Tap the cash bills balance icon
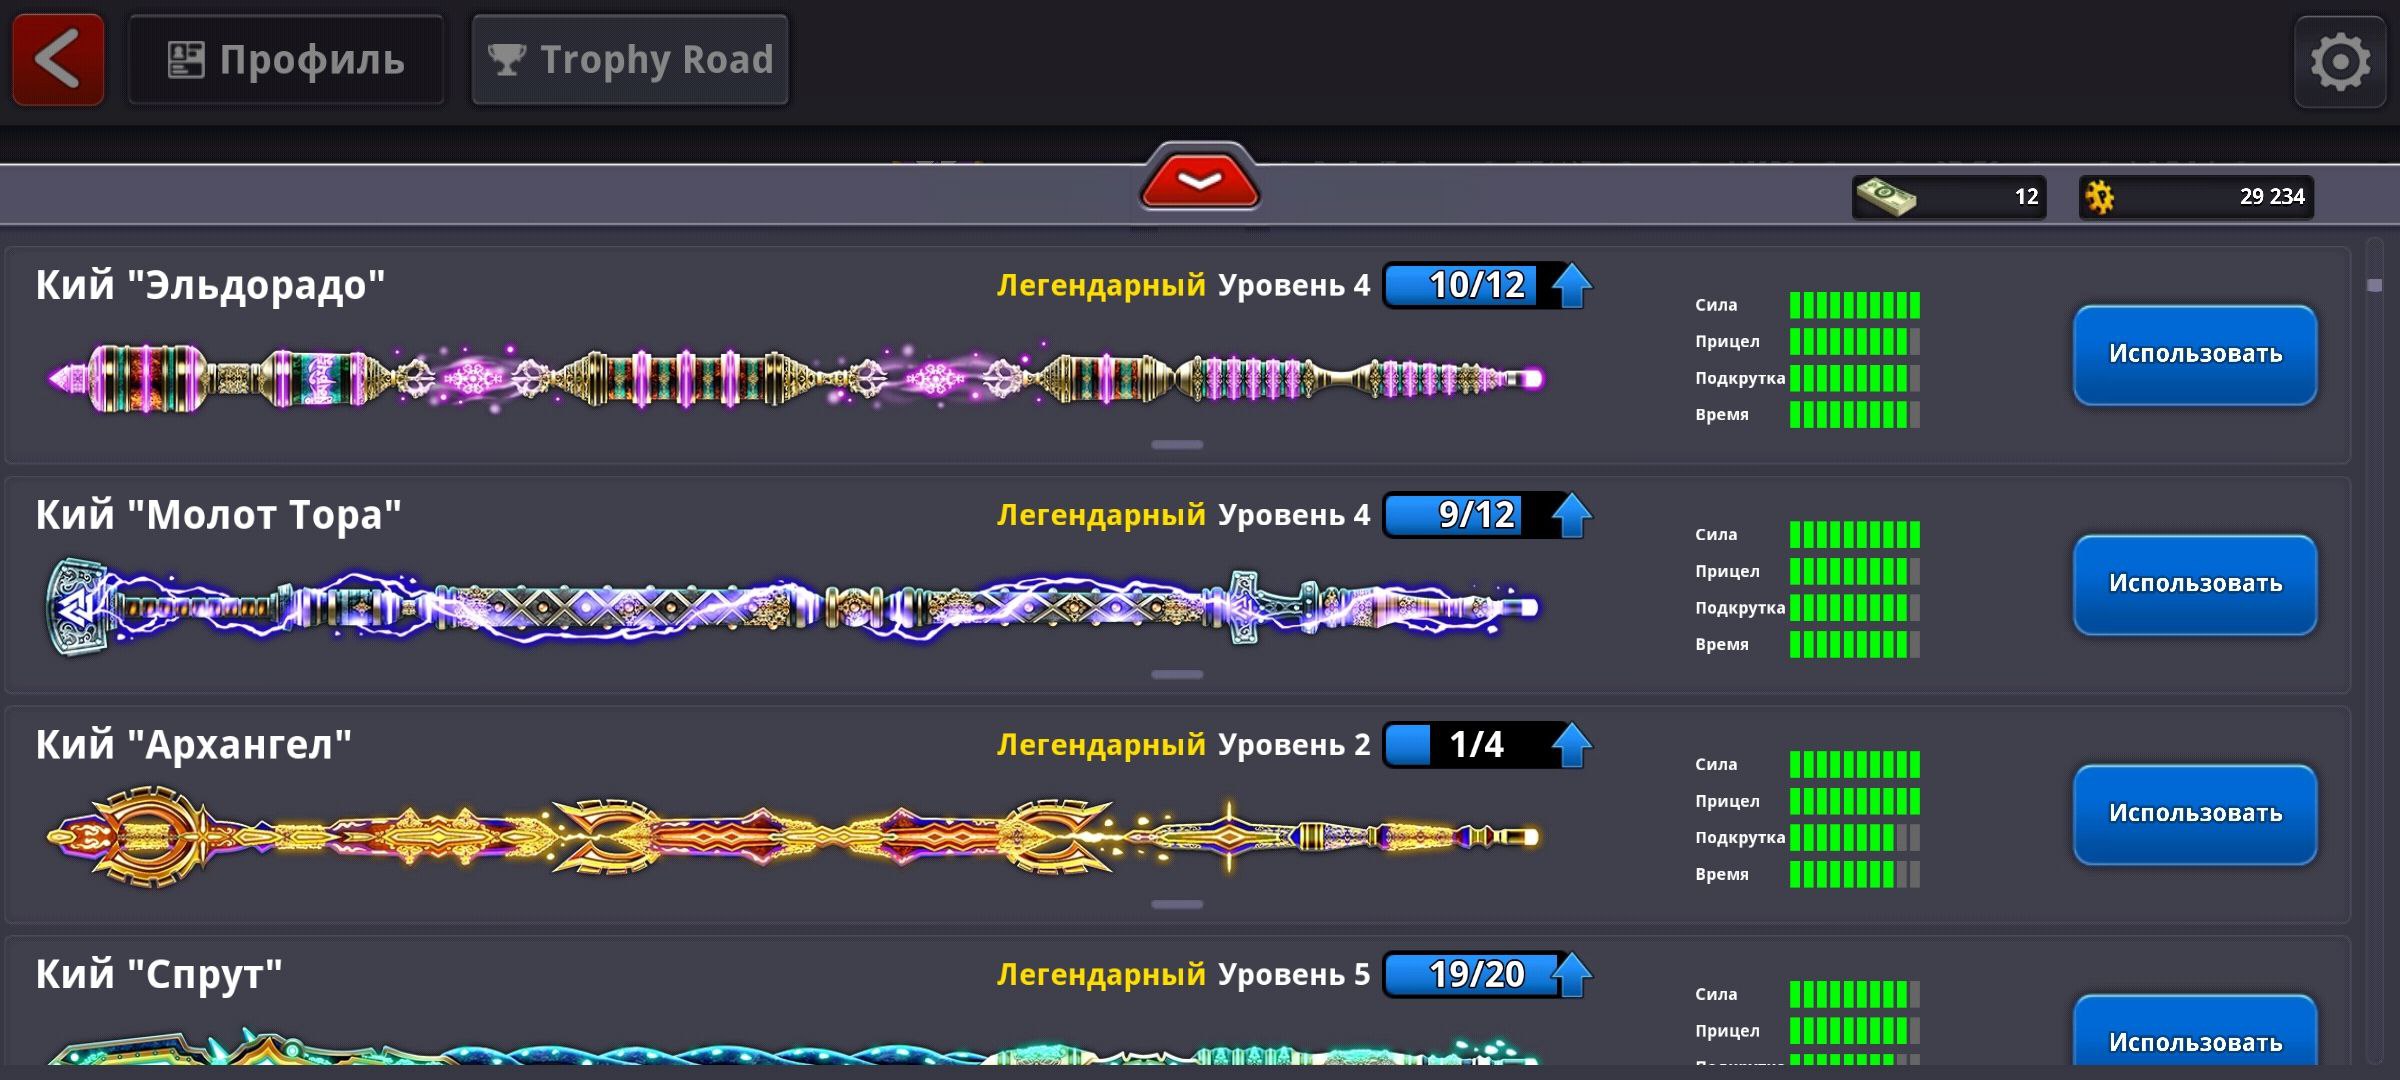 pos(1885,197)
